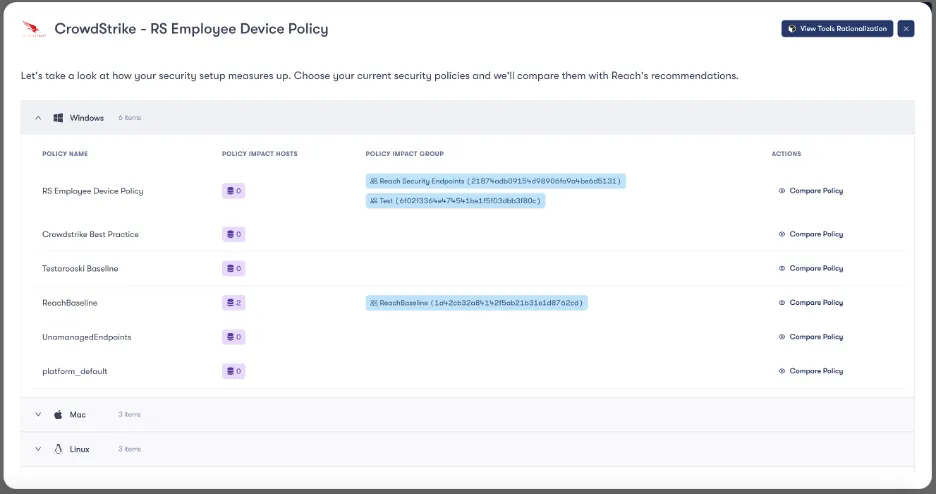This screenshot has width=936, height=494.
Task: Click the 3 items count beside Linux
Action: 130,449
